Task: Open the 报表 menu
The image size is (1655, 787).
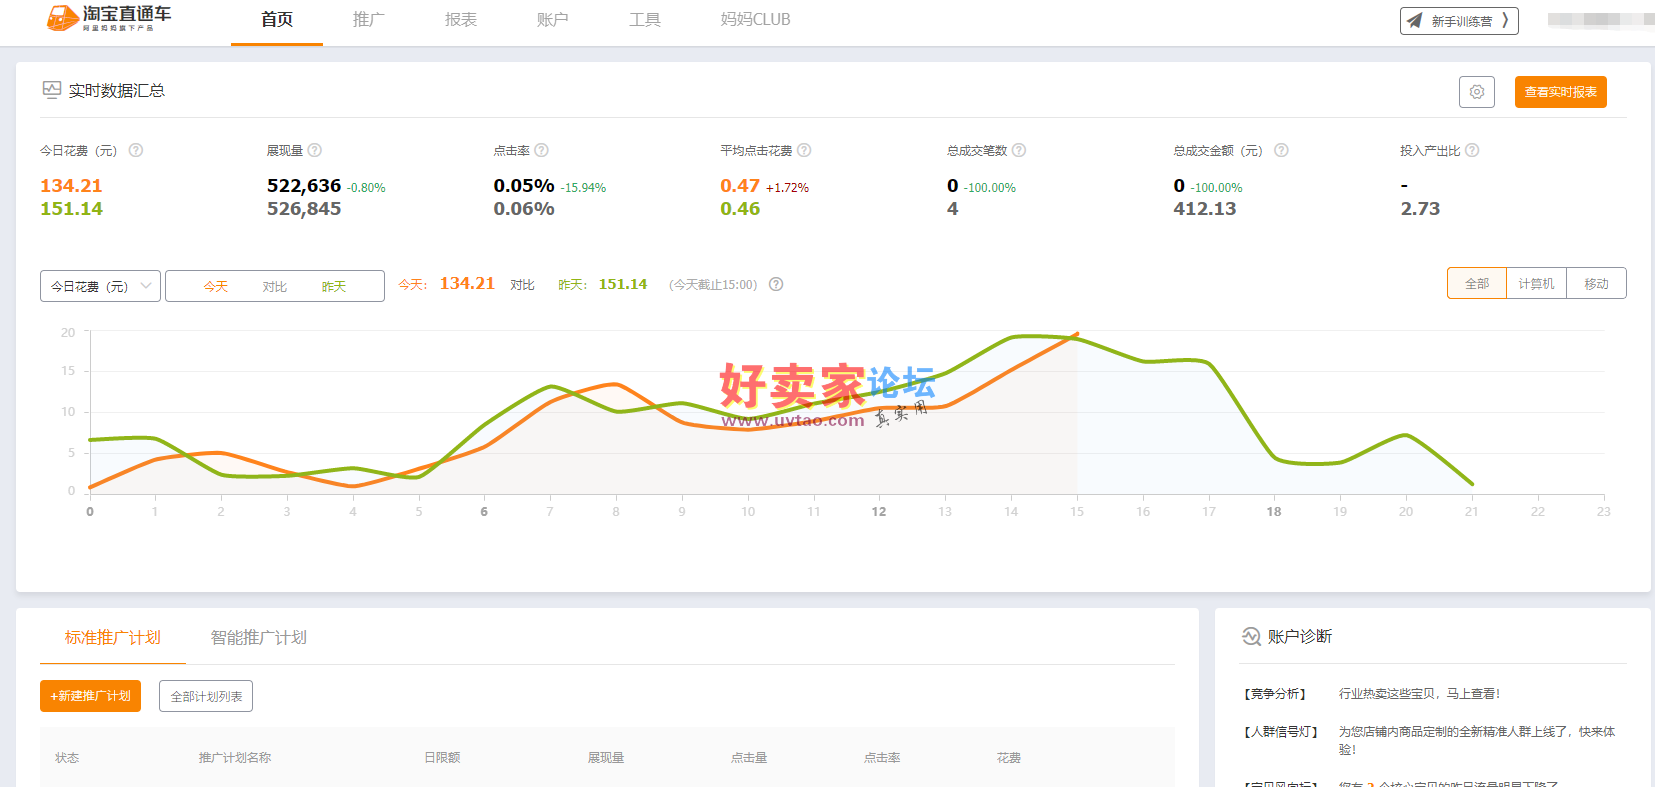Action: [x=461, y=20]
